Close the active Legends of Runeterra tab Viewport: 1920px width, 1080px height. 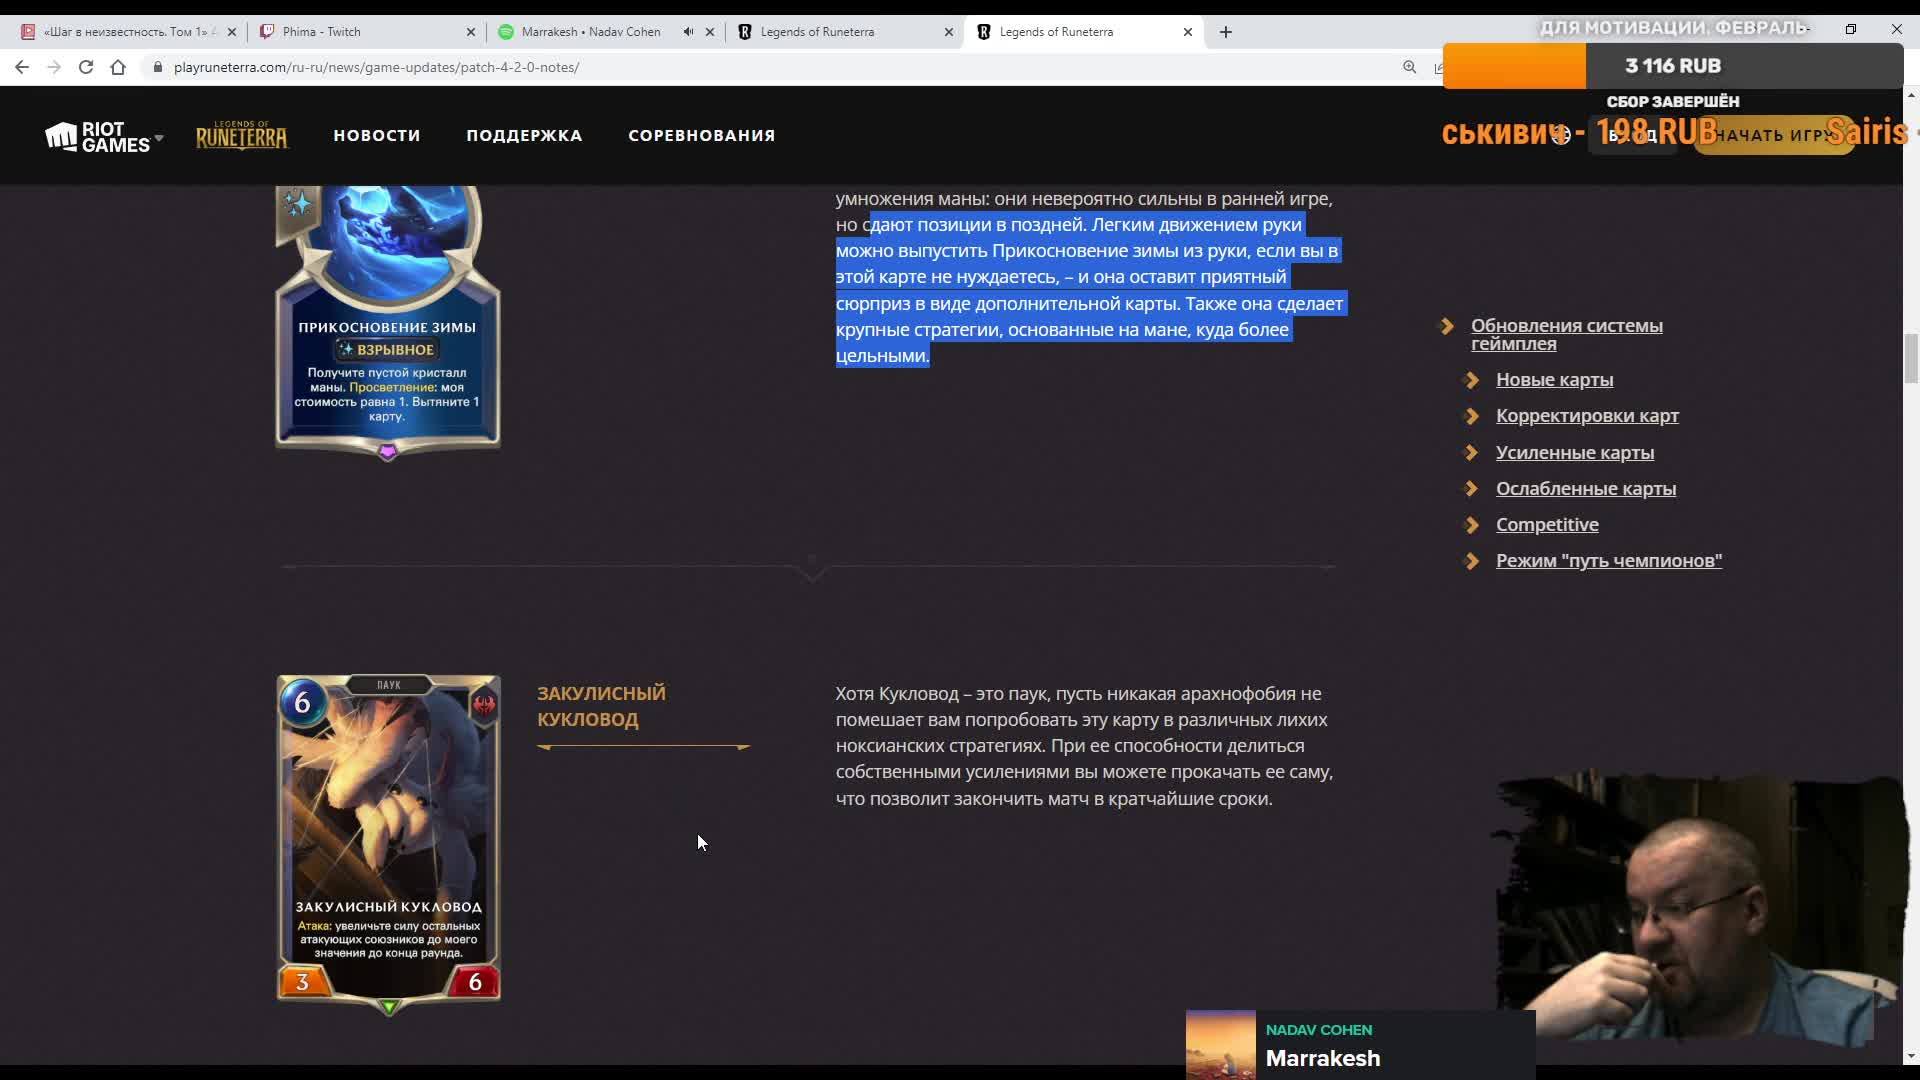(x=1188, y=32)
